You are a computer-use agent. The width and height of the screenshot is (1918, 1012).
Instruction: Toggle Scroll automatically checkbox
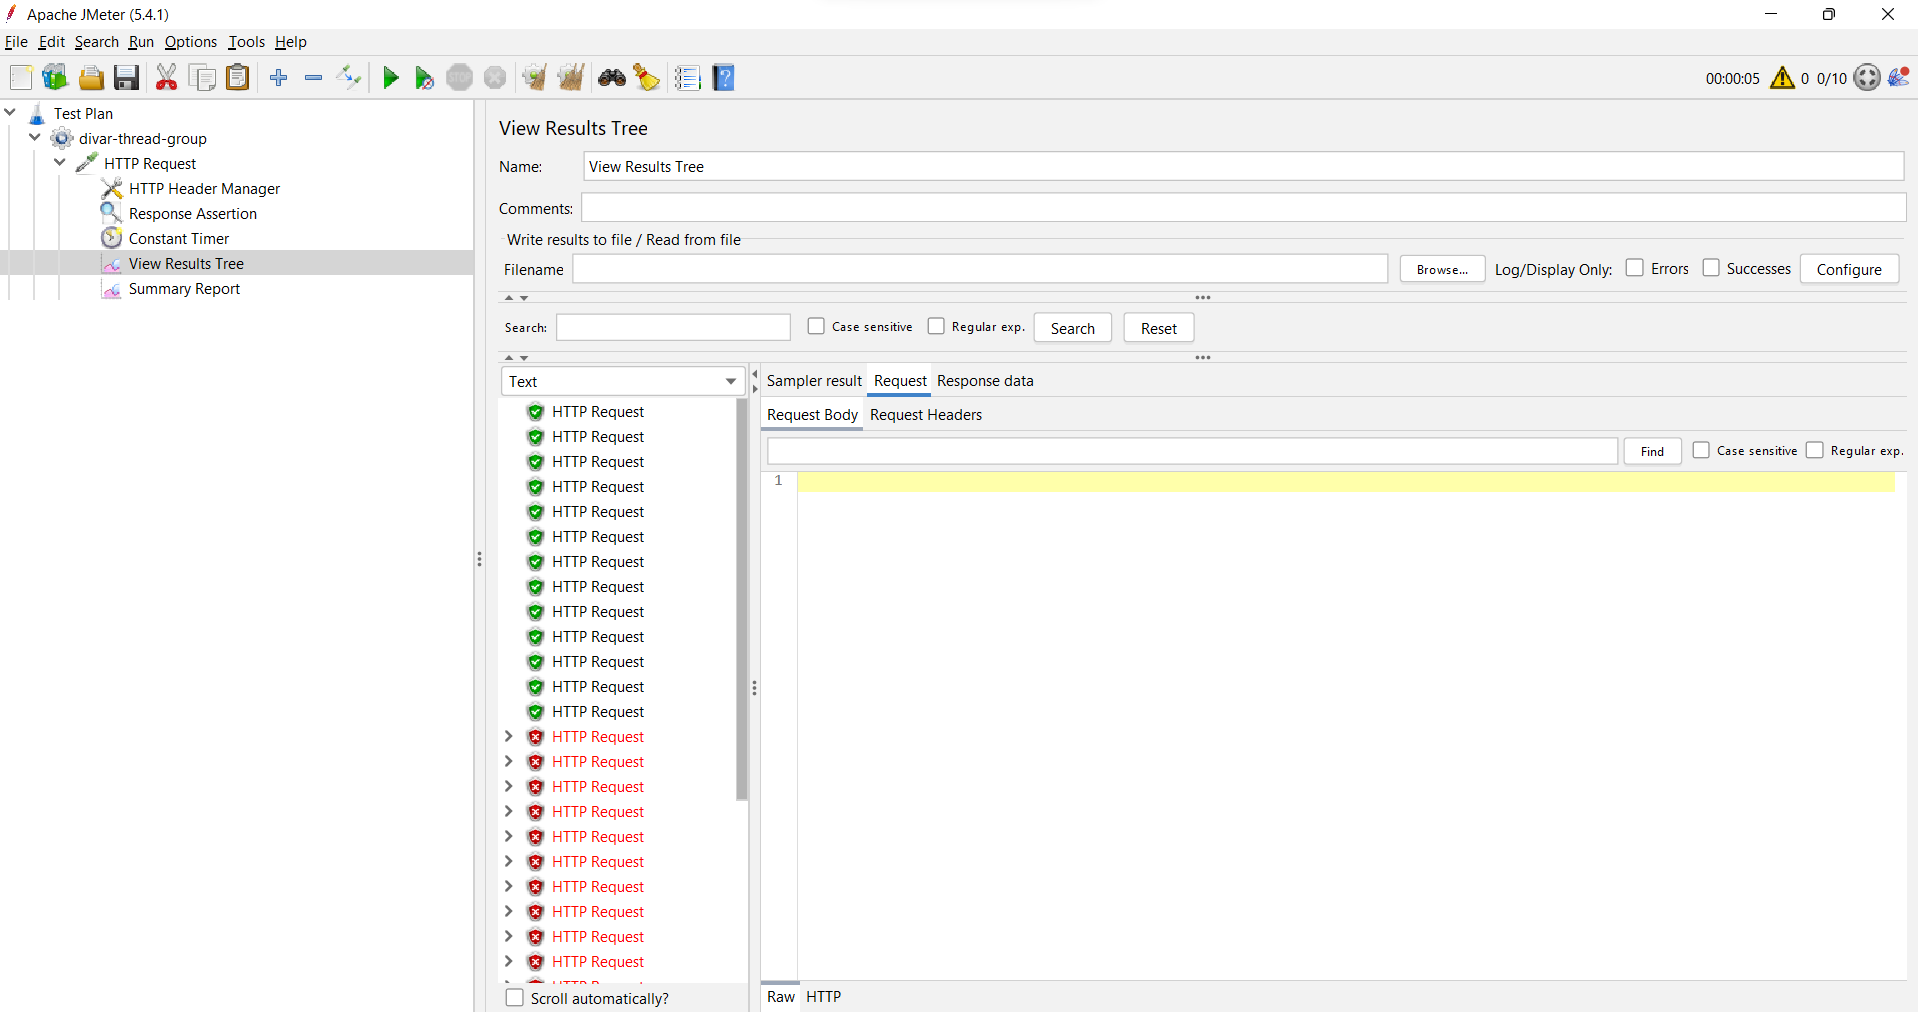[x=515, y=998]
